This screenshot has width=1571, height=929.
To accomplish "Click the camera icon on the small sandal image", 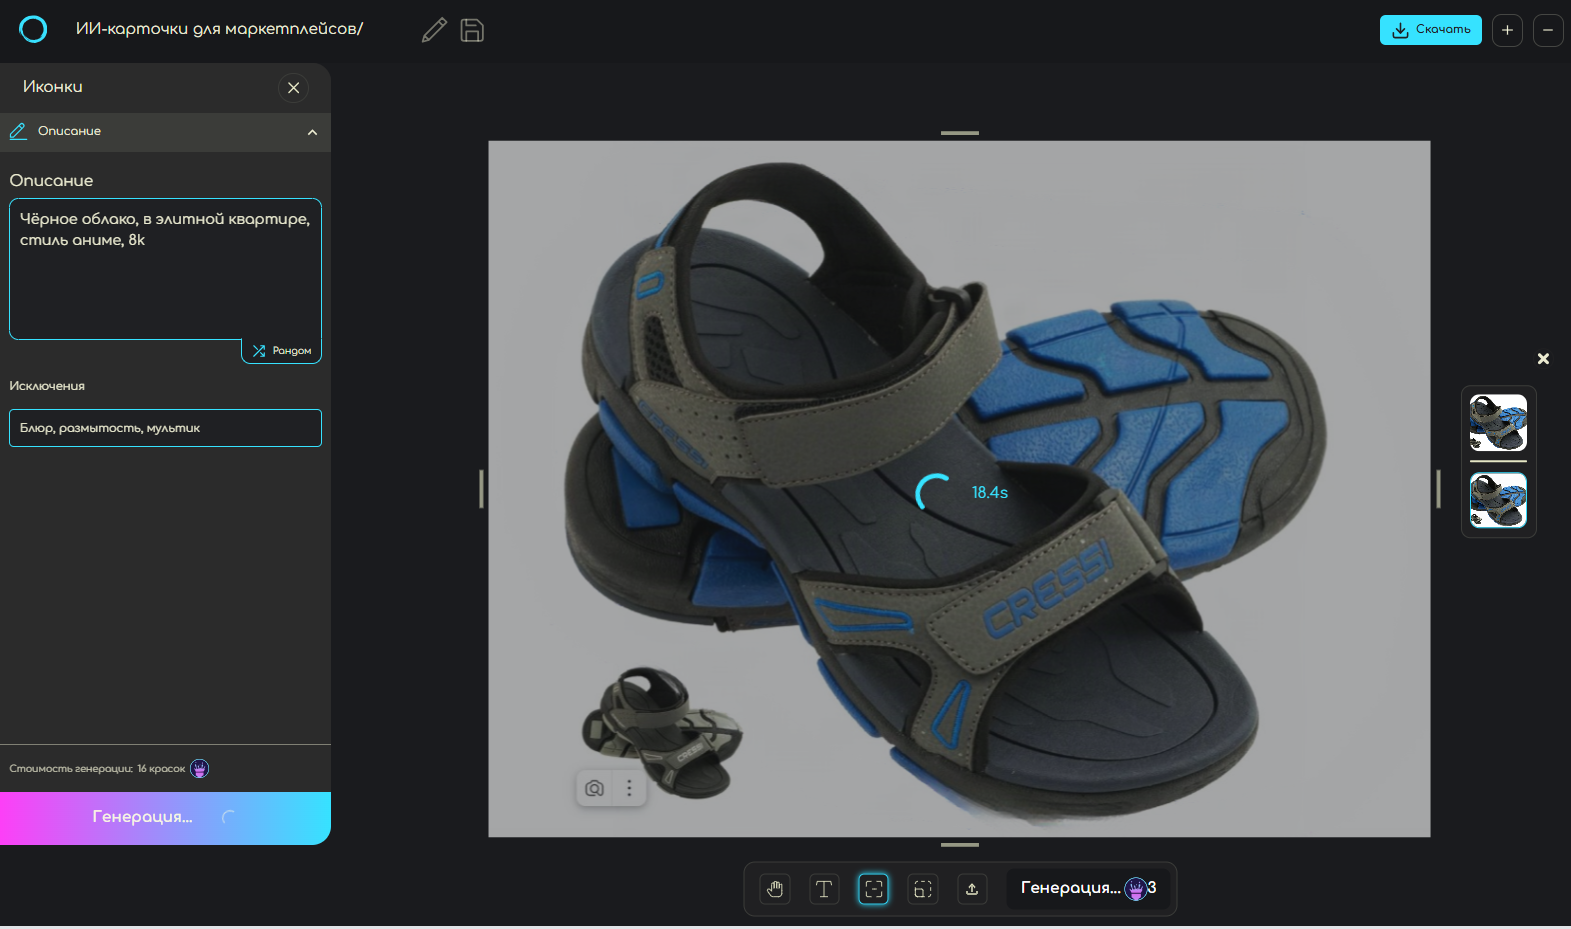I will coord(594,788).
